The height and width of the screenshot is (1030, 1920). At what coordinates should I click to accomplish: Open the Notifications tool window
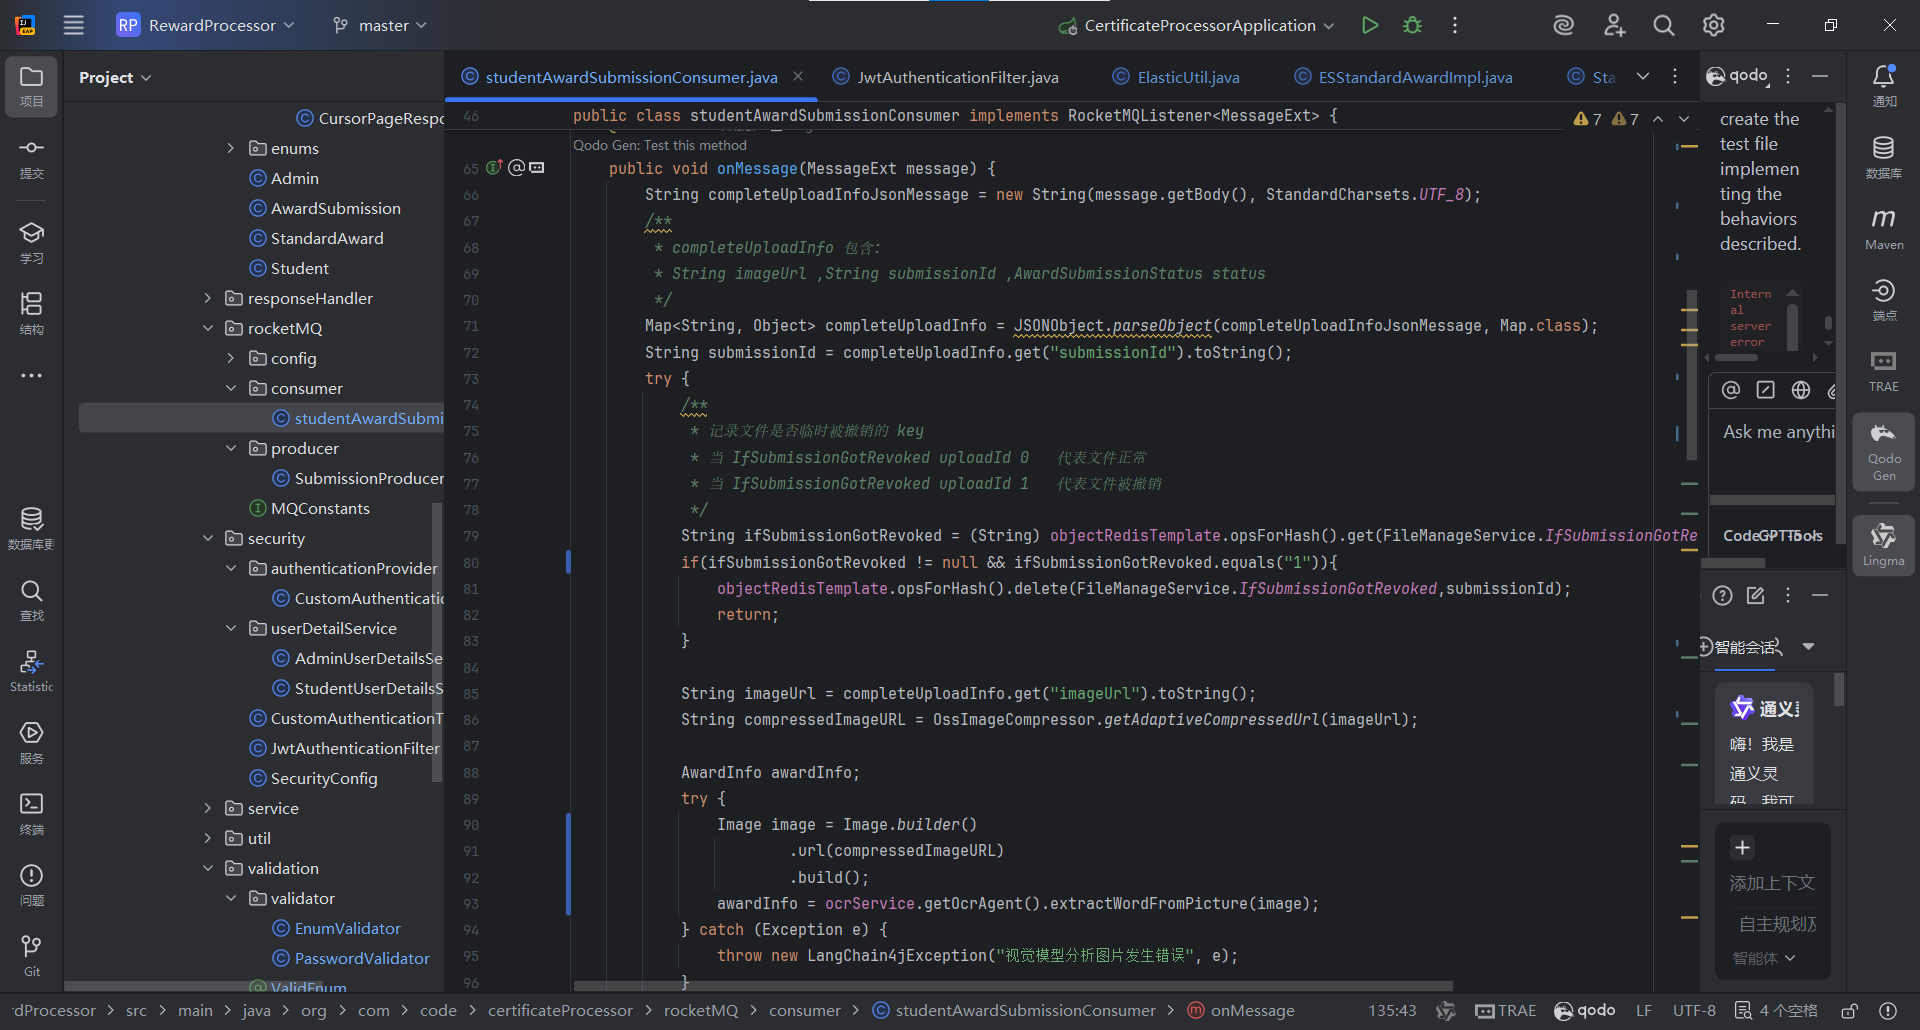tap(1884, 86)
